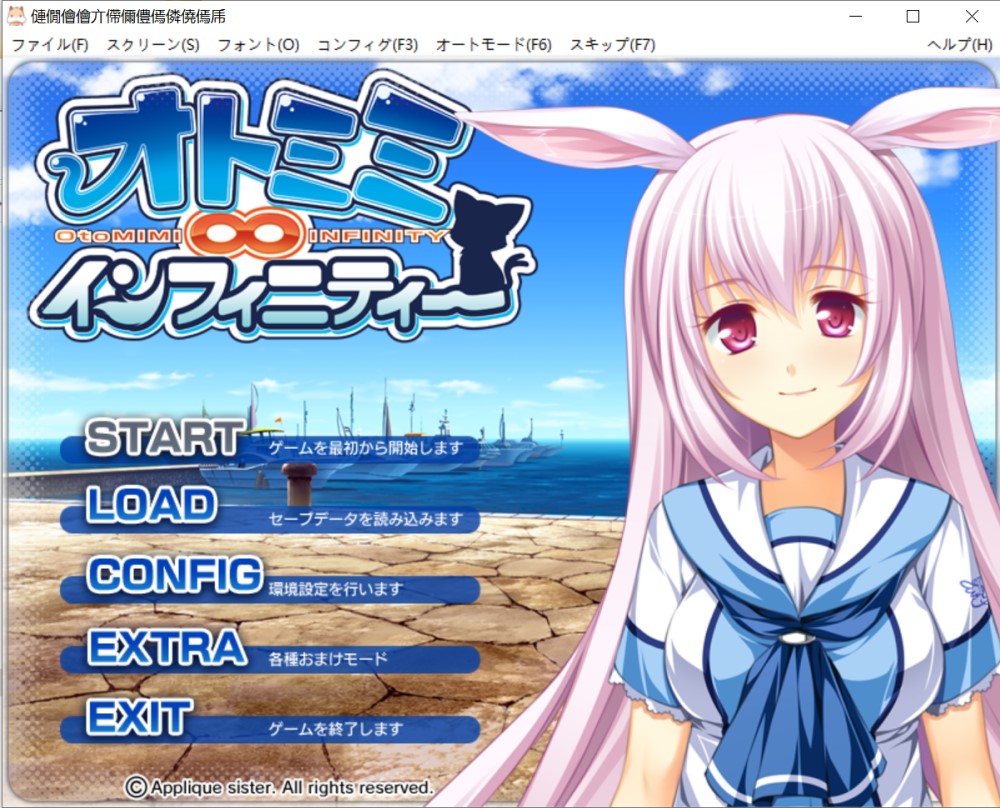
Task: Close the game window
Action: point(971,16)
